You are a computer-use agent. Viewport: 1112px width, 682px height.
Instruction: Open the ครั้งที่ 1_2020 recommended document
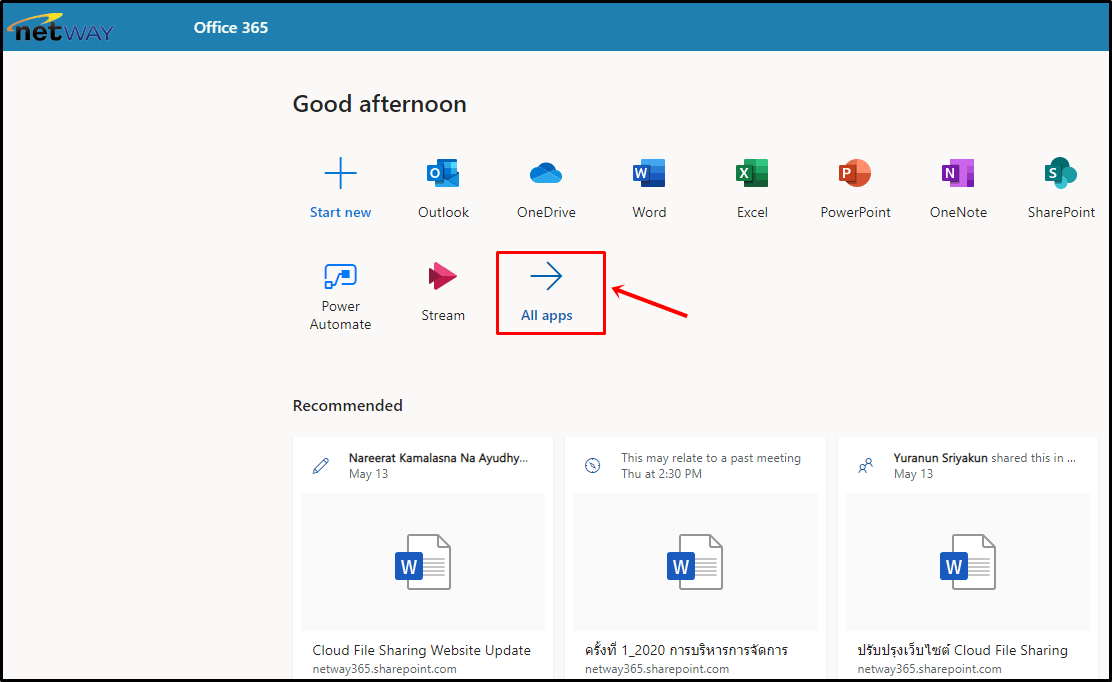686,650
